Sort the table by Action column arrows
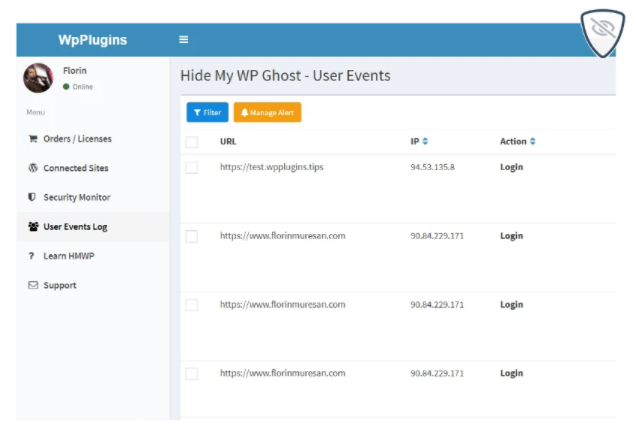637x428 pixels. click(x=532, y=142)
